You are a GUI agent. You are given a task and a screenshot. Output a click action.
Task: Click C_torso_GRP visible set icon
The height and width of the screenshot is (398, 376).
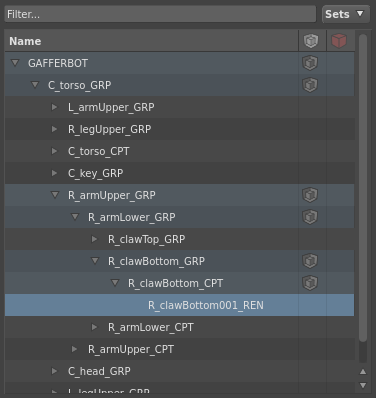[x=310, y=85]
